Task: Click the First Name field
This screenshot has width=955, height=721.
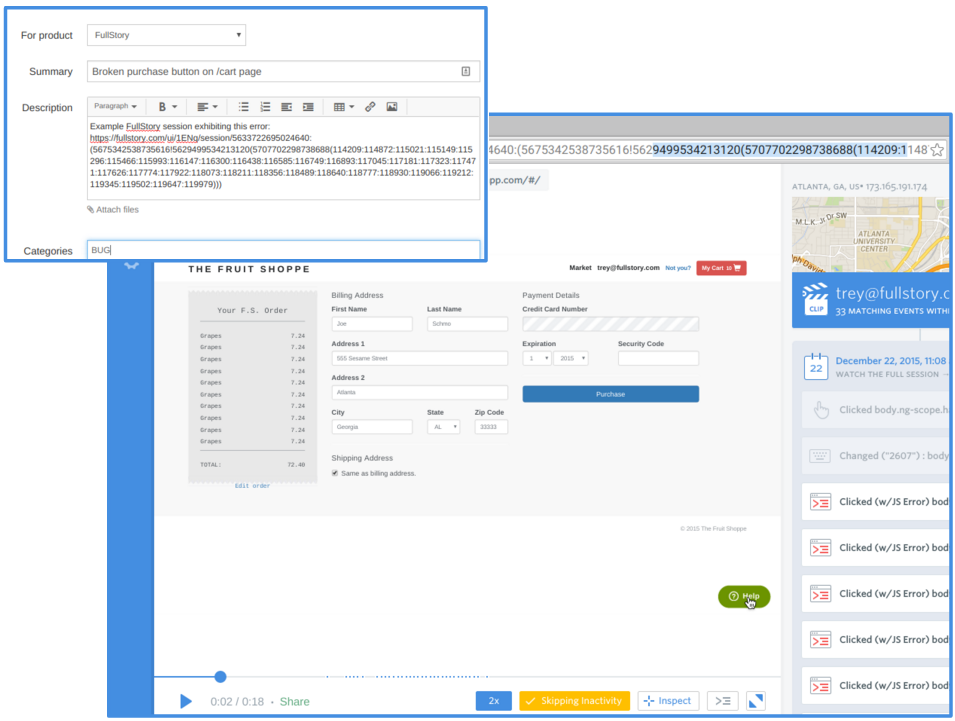Action: point(372,324)
